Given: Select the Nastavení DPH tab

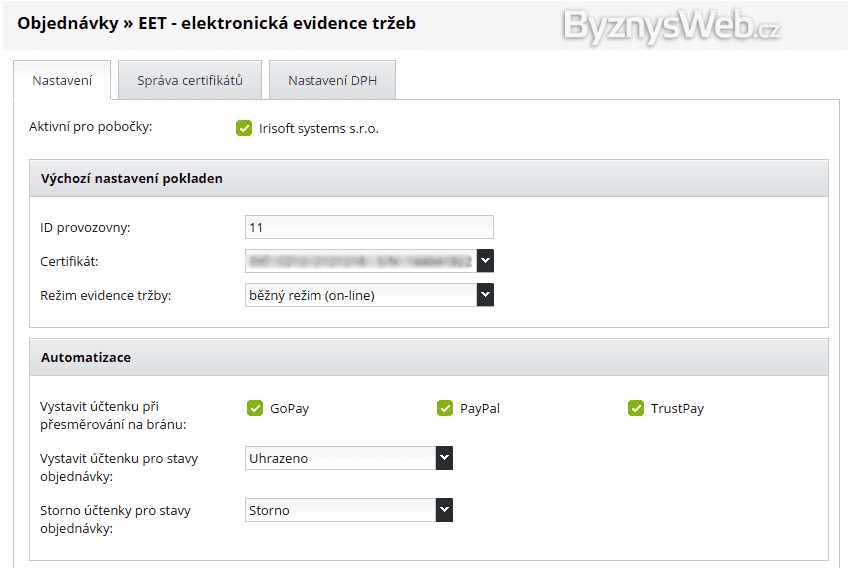Looking at the screenshot, I should (x=332, y=81).
